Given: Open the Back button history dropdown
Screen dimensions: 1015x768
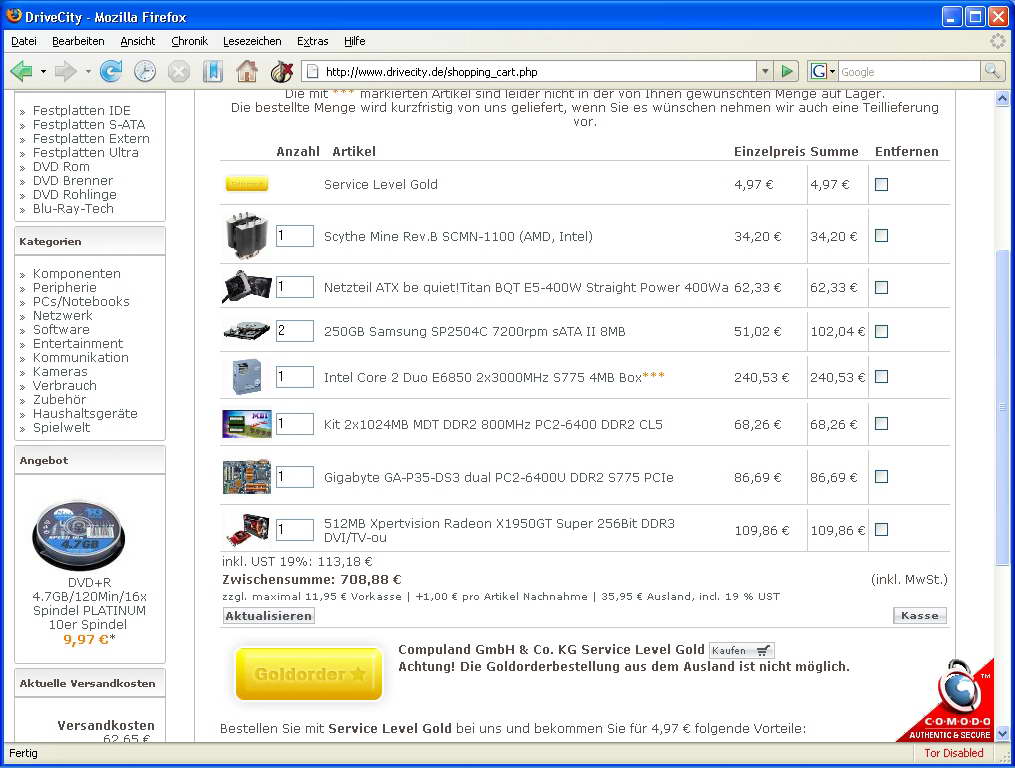Looking at the screenshot, I should (43, 71).
